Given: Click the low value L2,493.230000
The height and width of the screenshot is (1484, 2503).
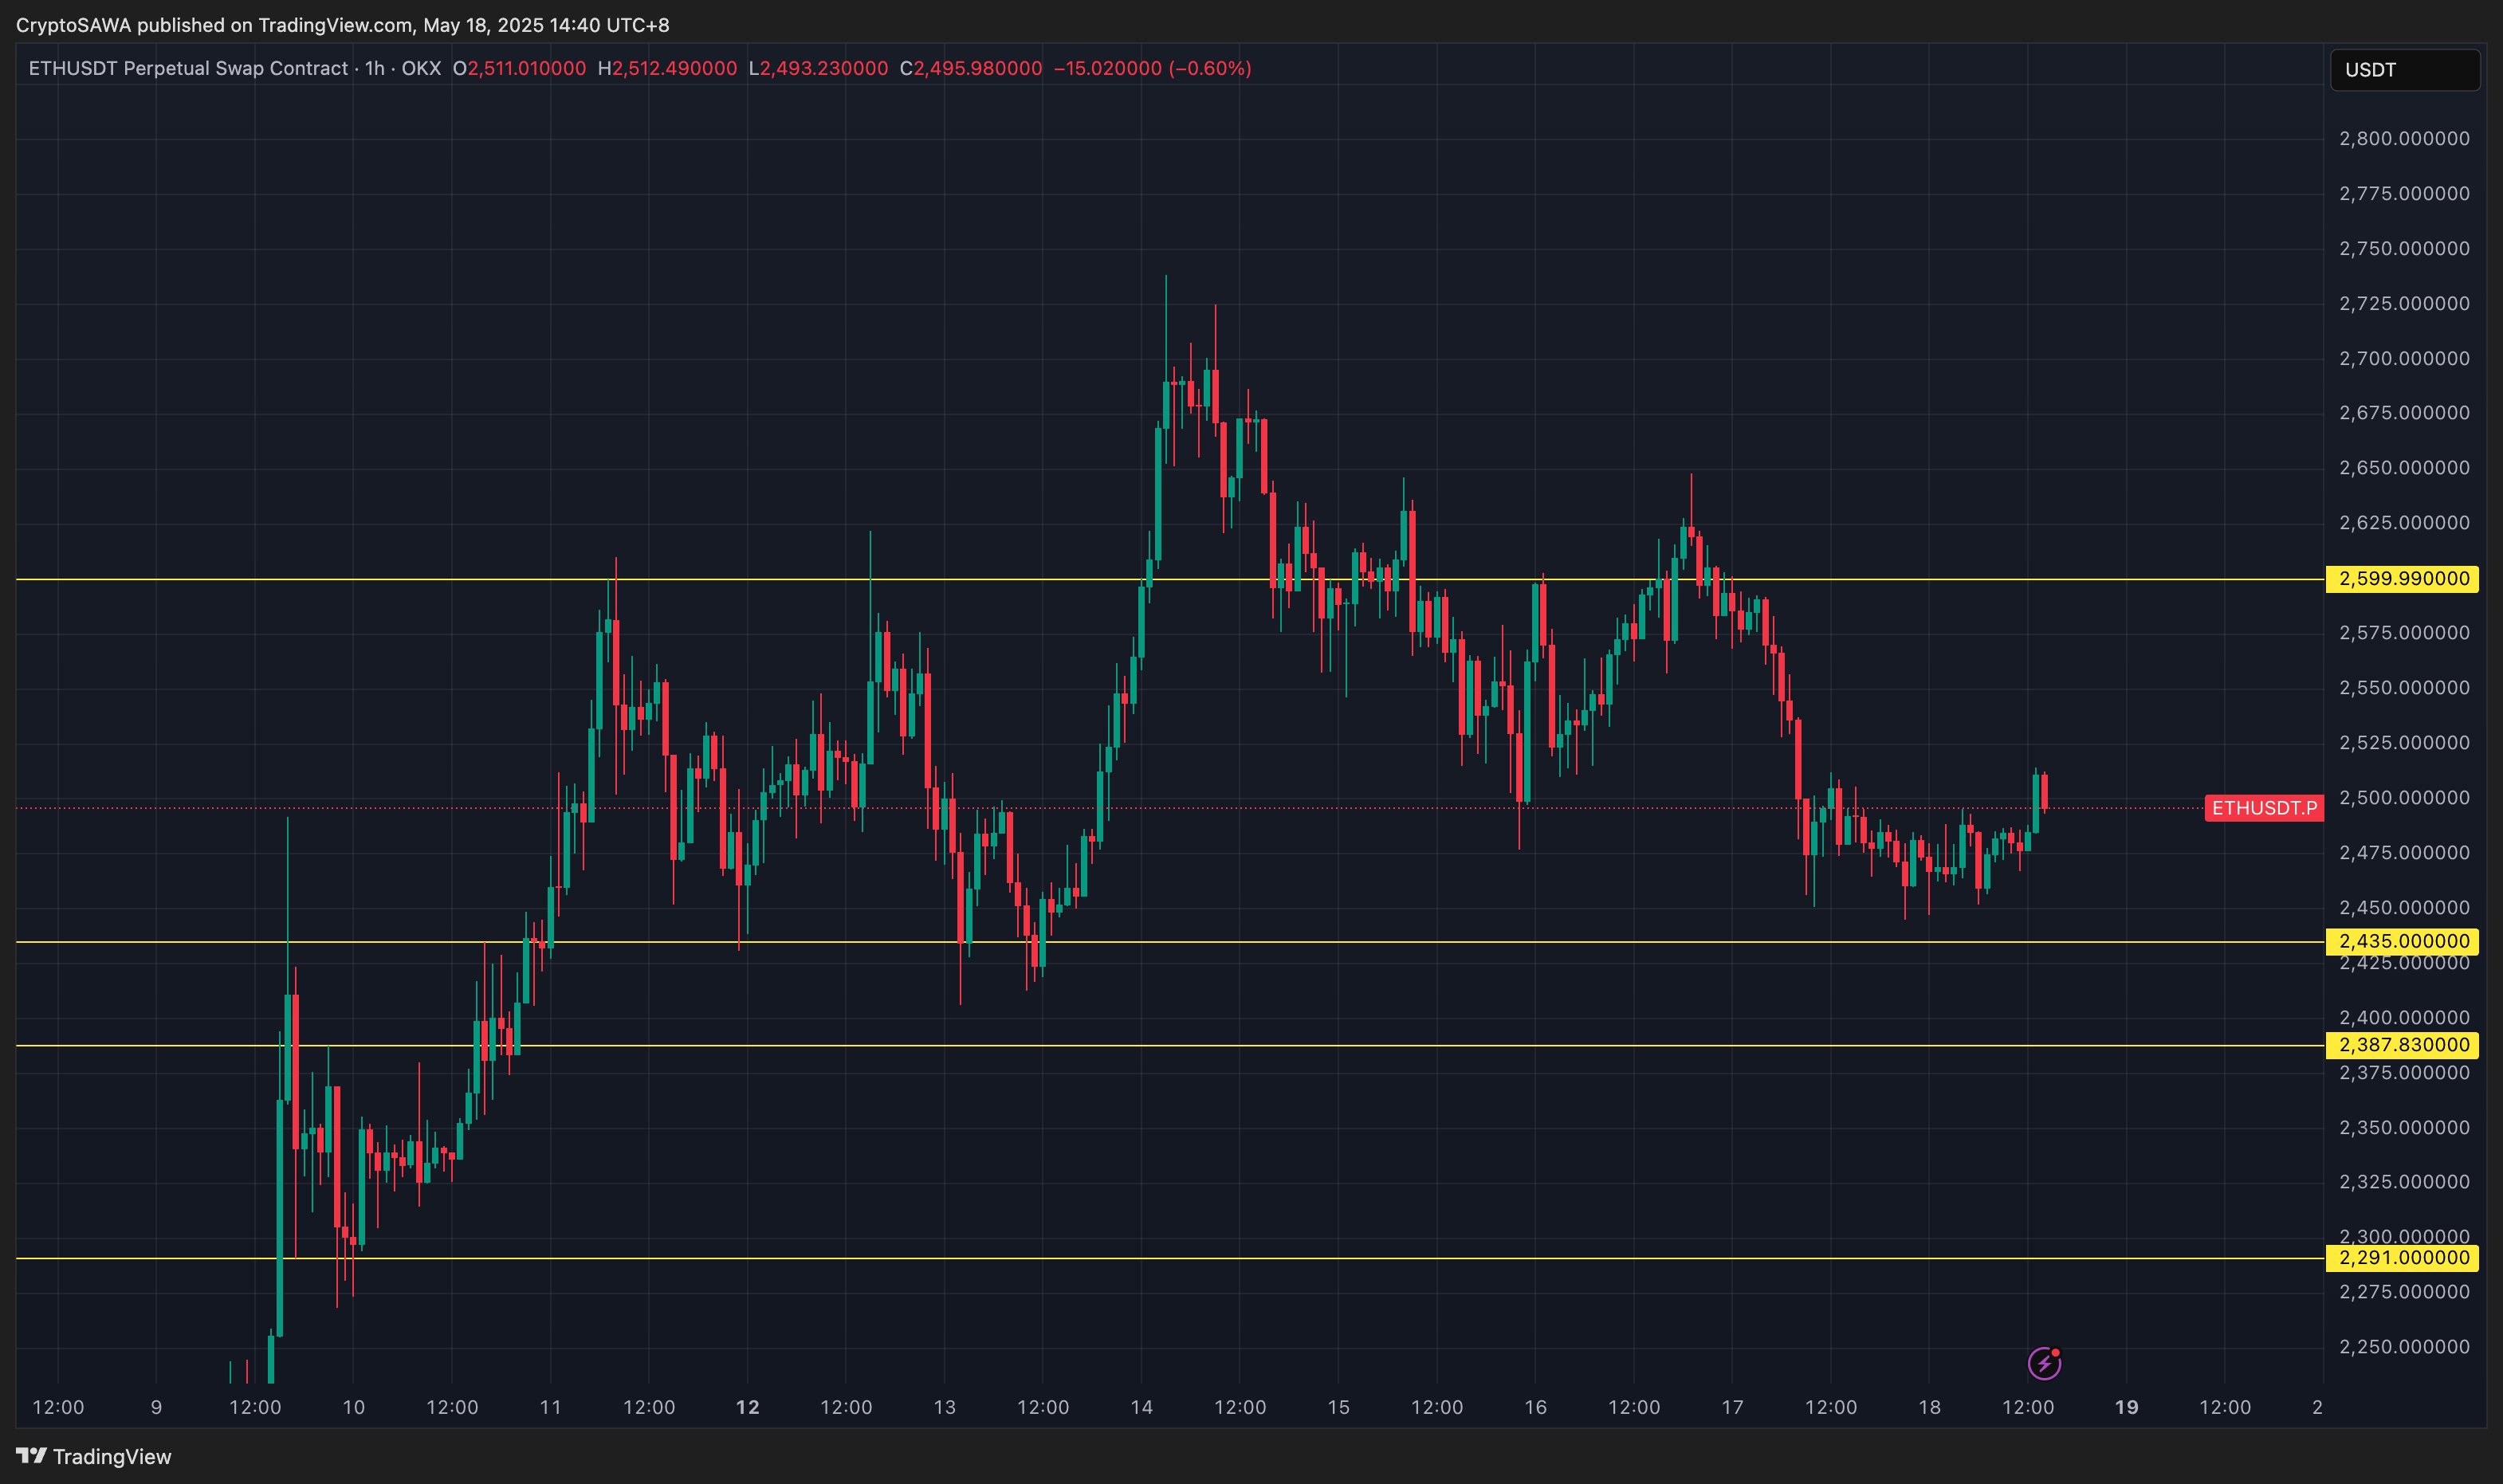Looking at the screenshot, I should (818, 68).
